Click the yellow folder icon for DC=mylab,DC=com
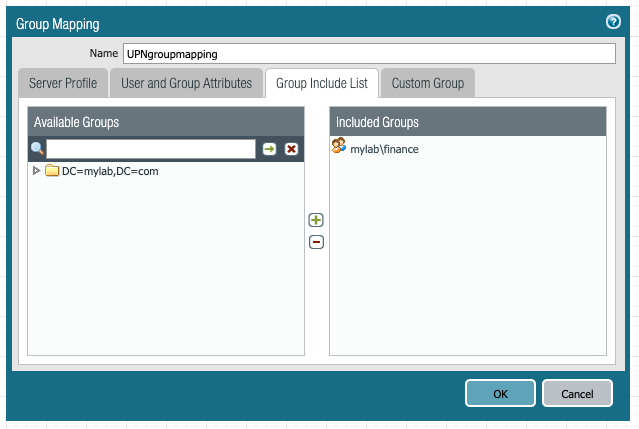Screen dimensions: 639x429 tap(52, 170)
